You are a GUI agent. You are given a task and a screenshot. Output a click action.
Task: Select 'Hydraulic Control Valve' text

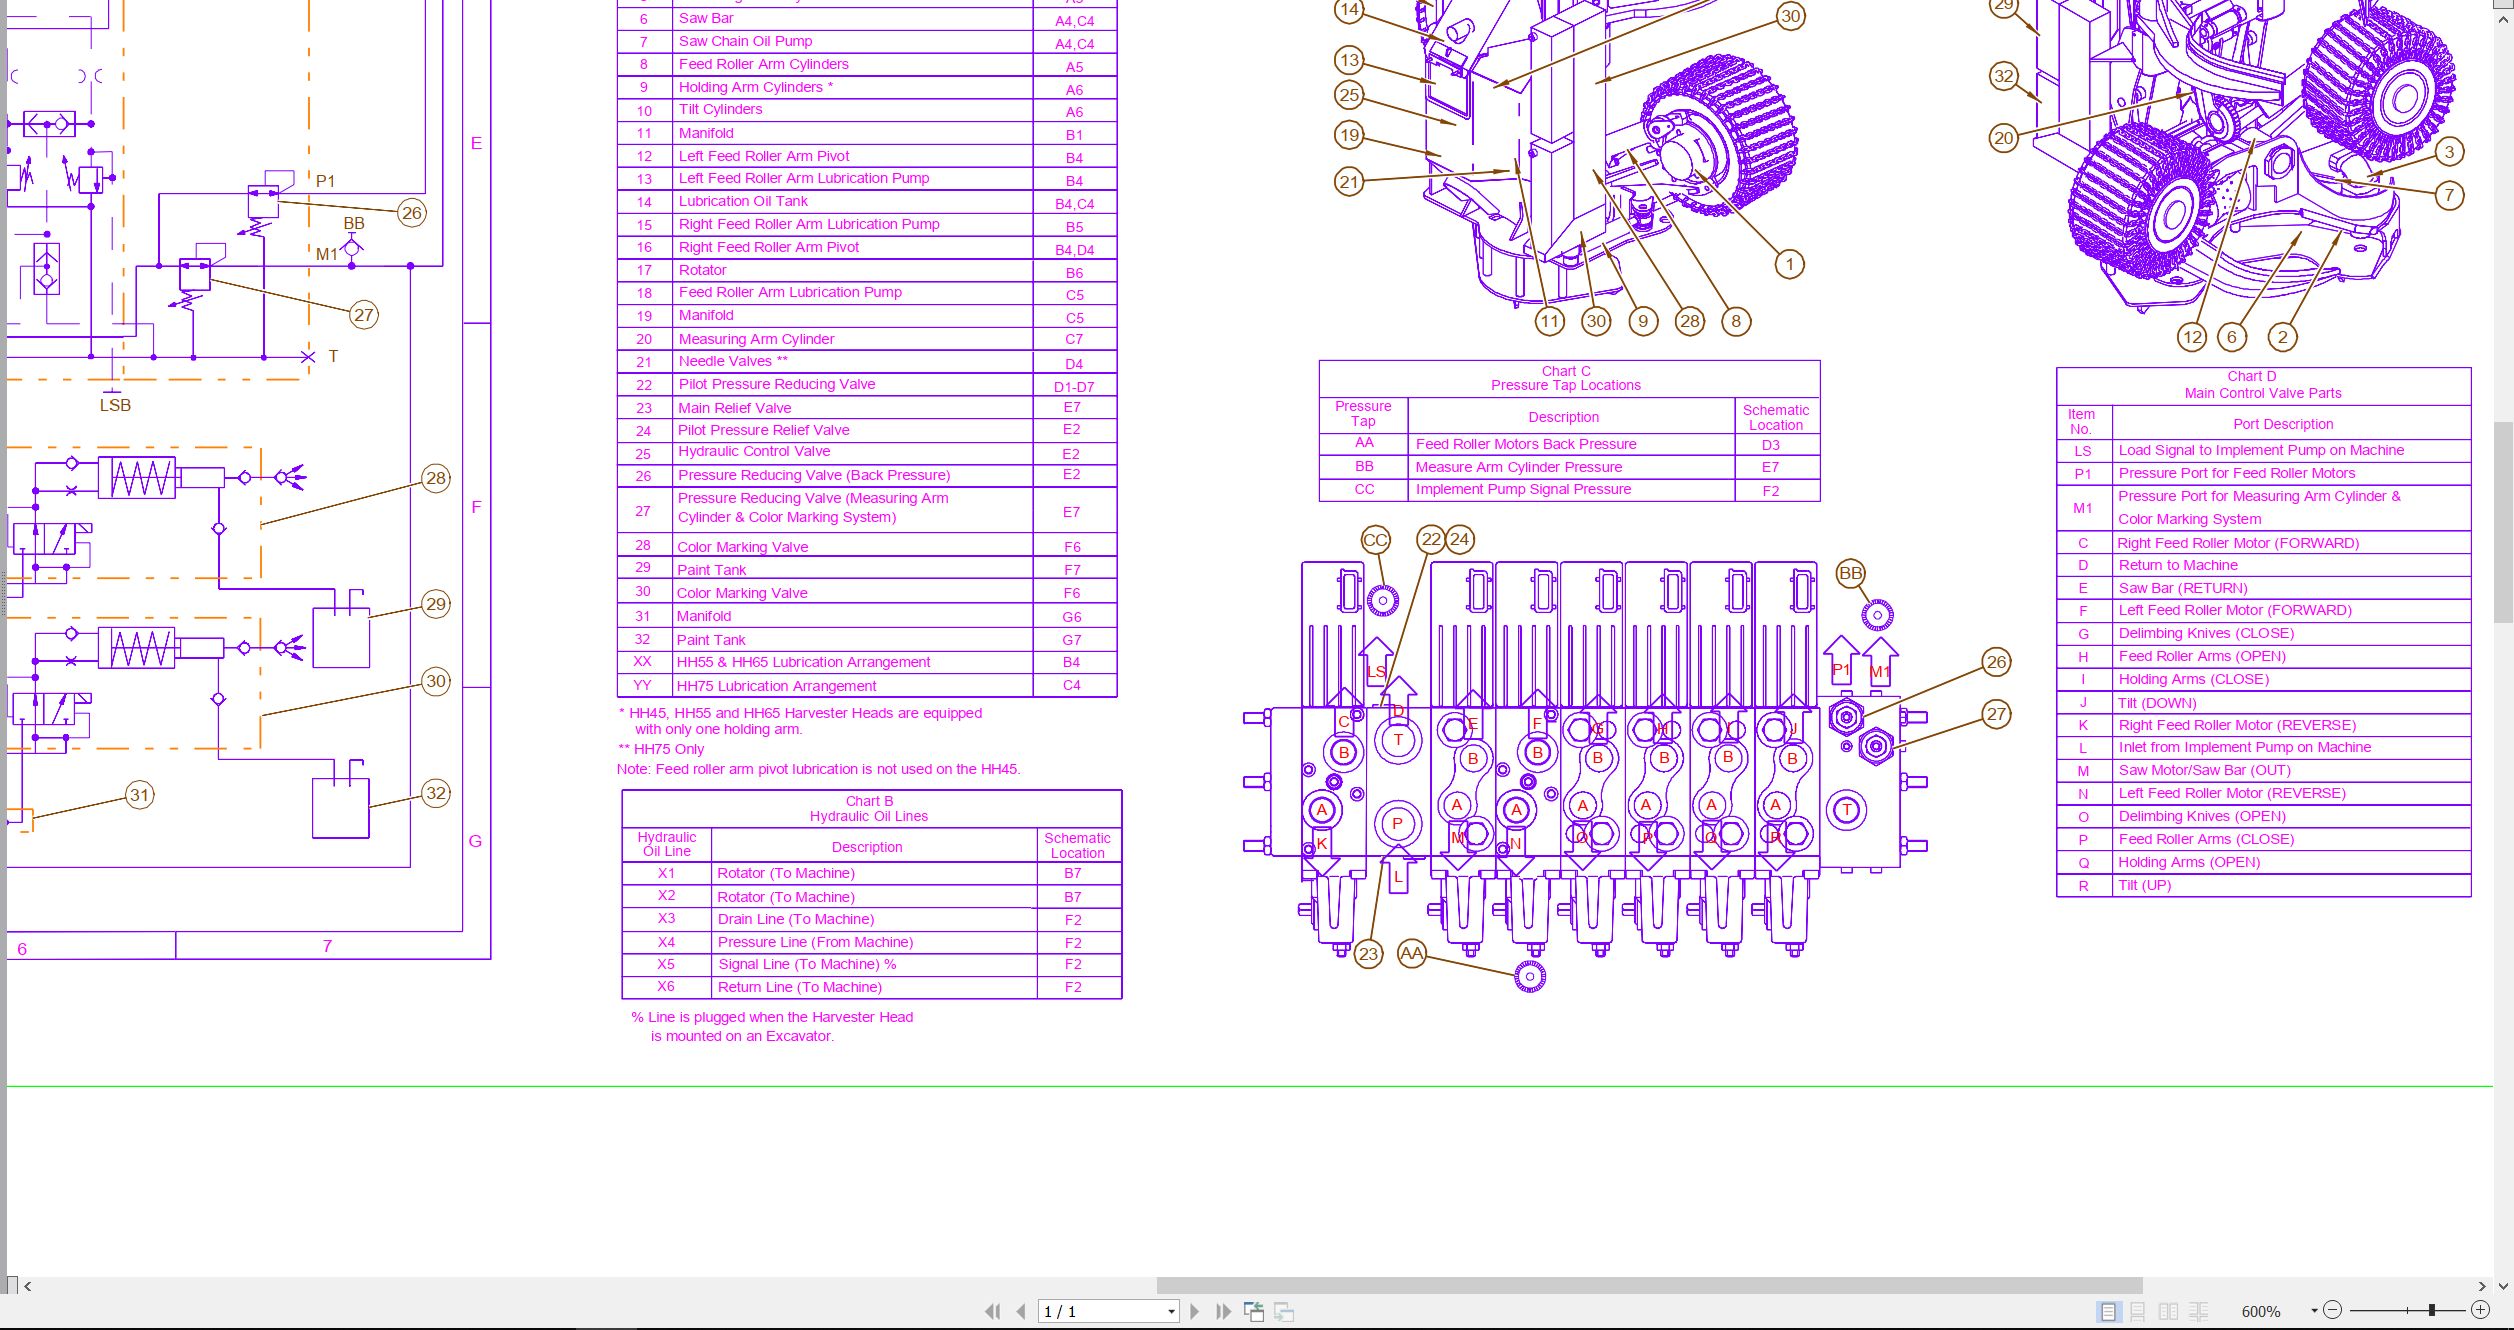pos(754,452)
